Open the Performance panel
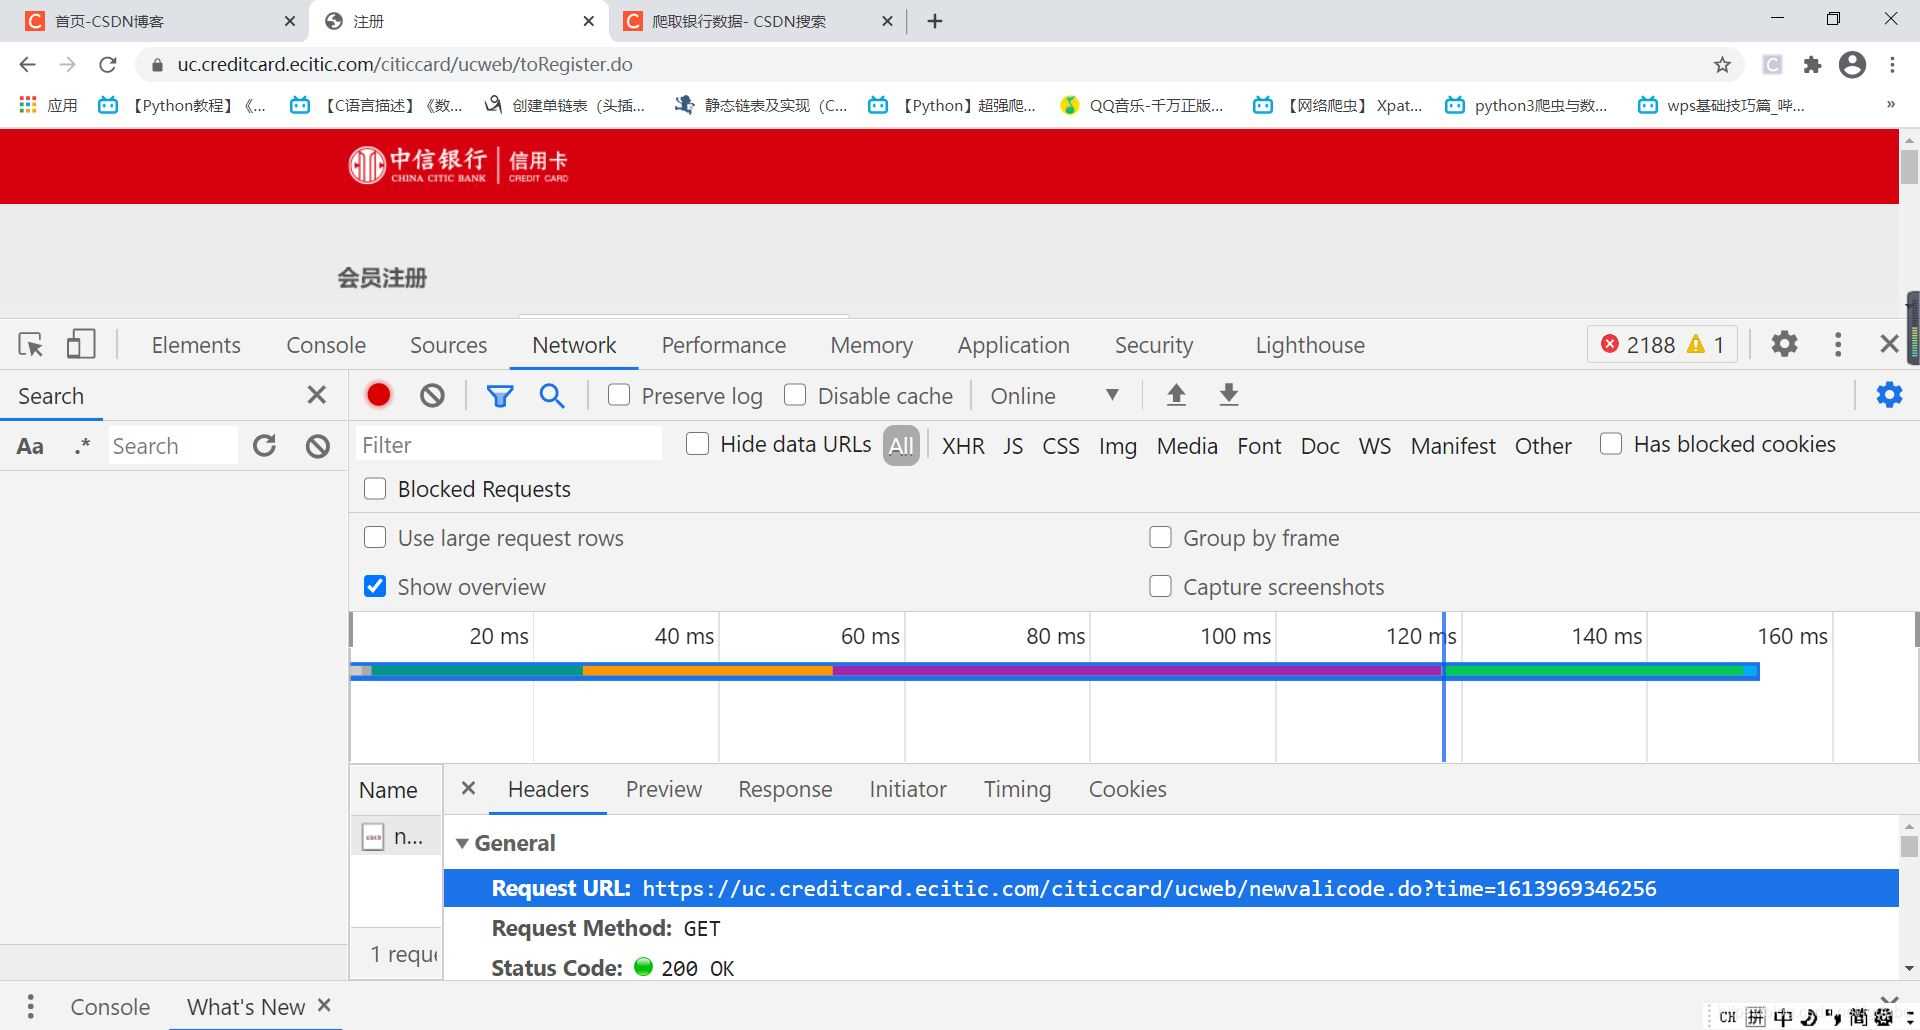This screenshot has width=1920, height=1030. [x=723, y=344]
